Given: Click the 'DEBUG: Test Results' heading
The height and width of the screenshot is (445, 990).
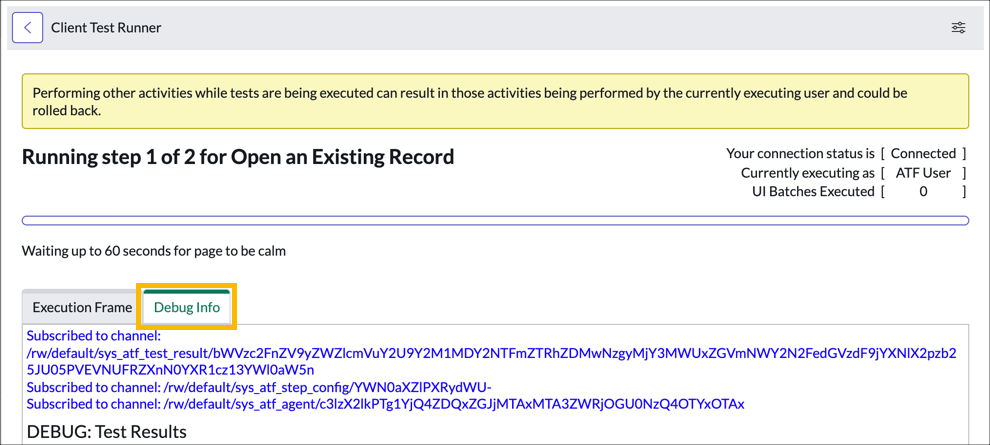Looking at the screenshot, I should tap(107, 432).
